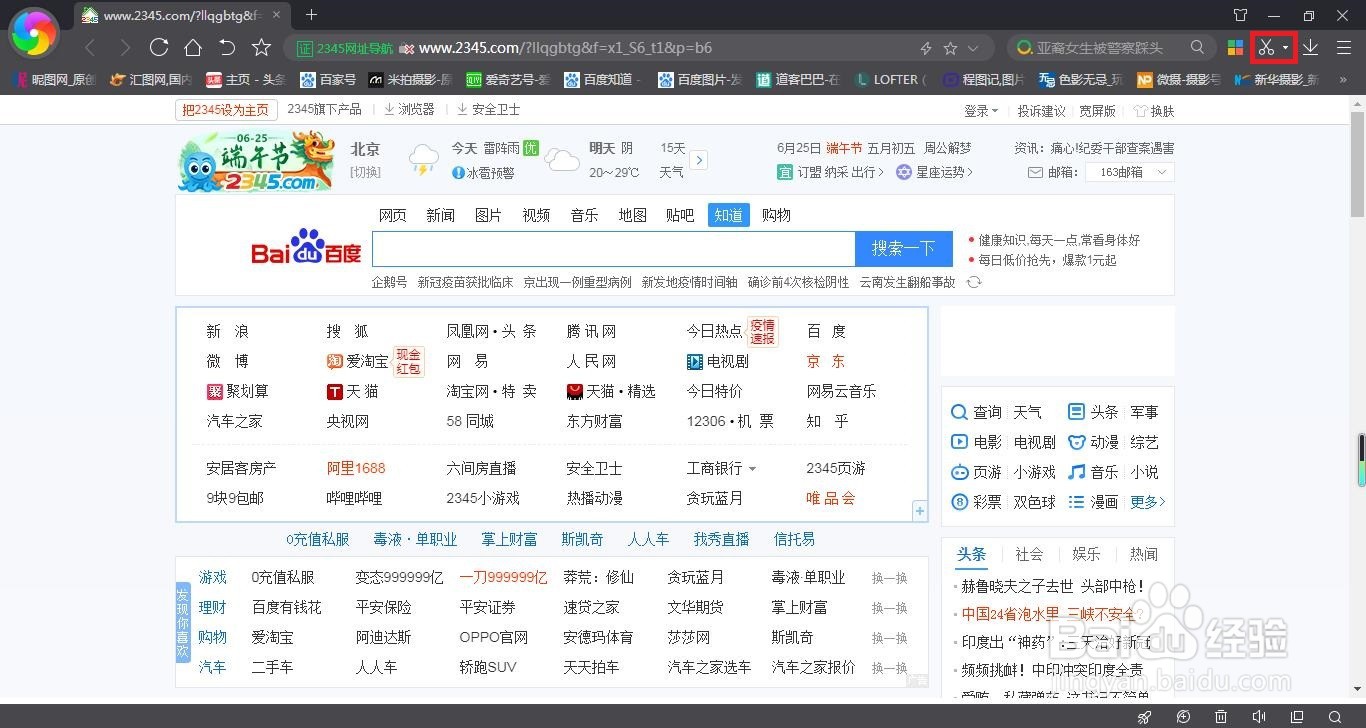1366x728 pixels.
Task: Open the colorful apps grid icon
Action: [1236, 48]
